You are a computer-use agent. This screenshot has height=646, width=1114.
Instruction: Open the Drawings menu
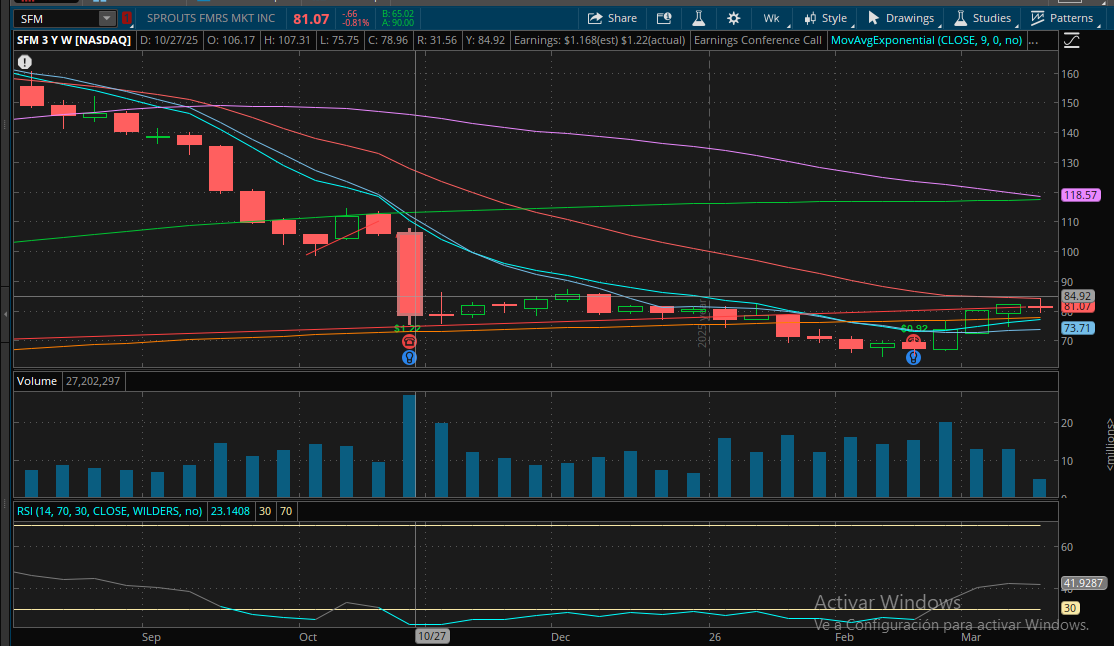tap(901, 18)
